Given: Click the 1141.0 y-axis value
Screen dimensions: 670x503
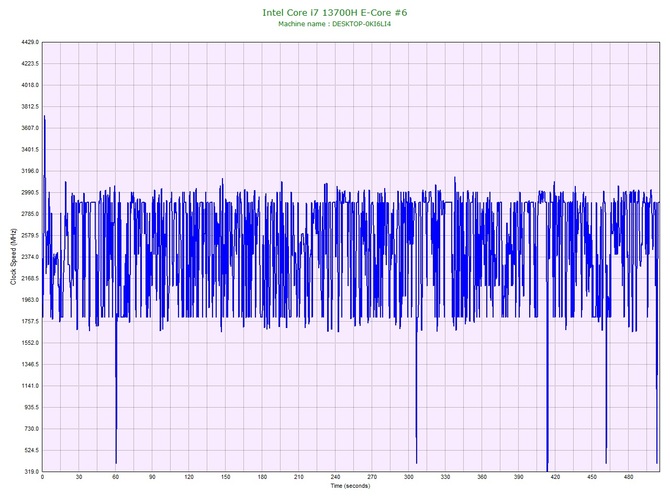Looking at the screenshot, I should [29, 386].
